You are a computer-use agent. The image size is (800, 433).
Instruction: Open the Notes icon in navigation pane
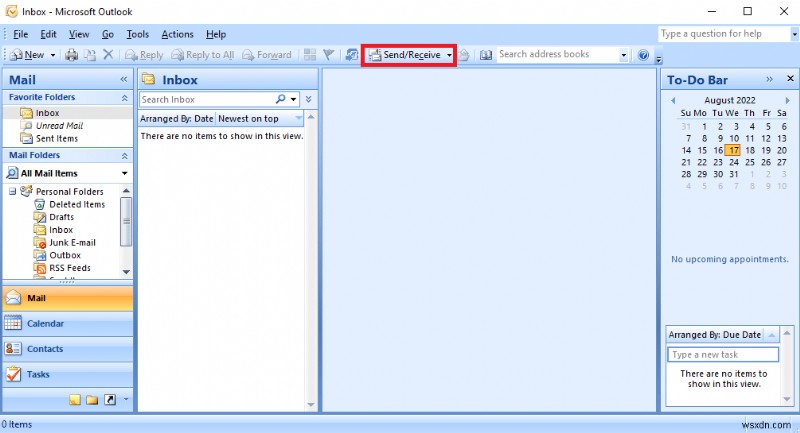74,400
